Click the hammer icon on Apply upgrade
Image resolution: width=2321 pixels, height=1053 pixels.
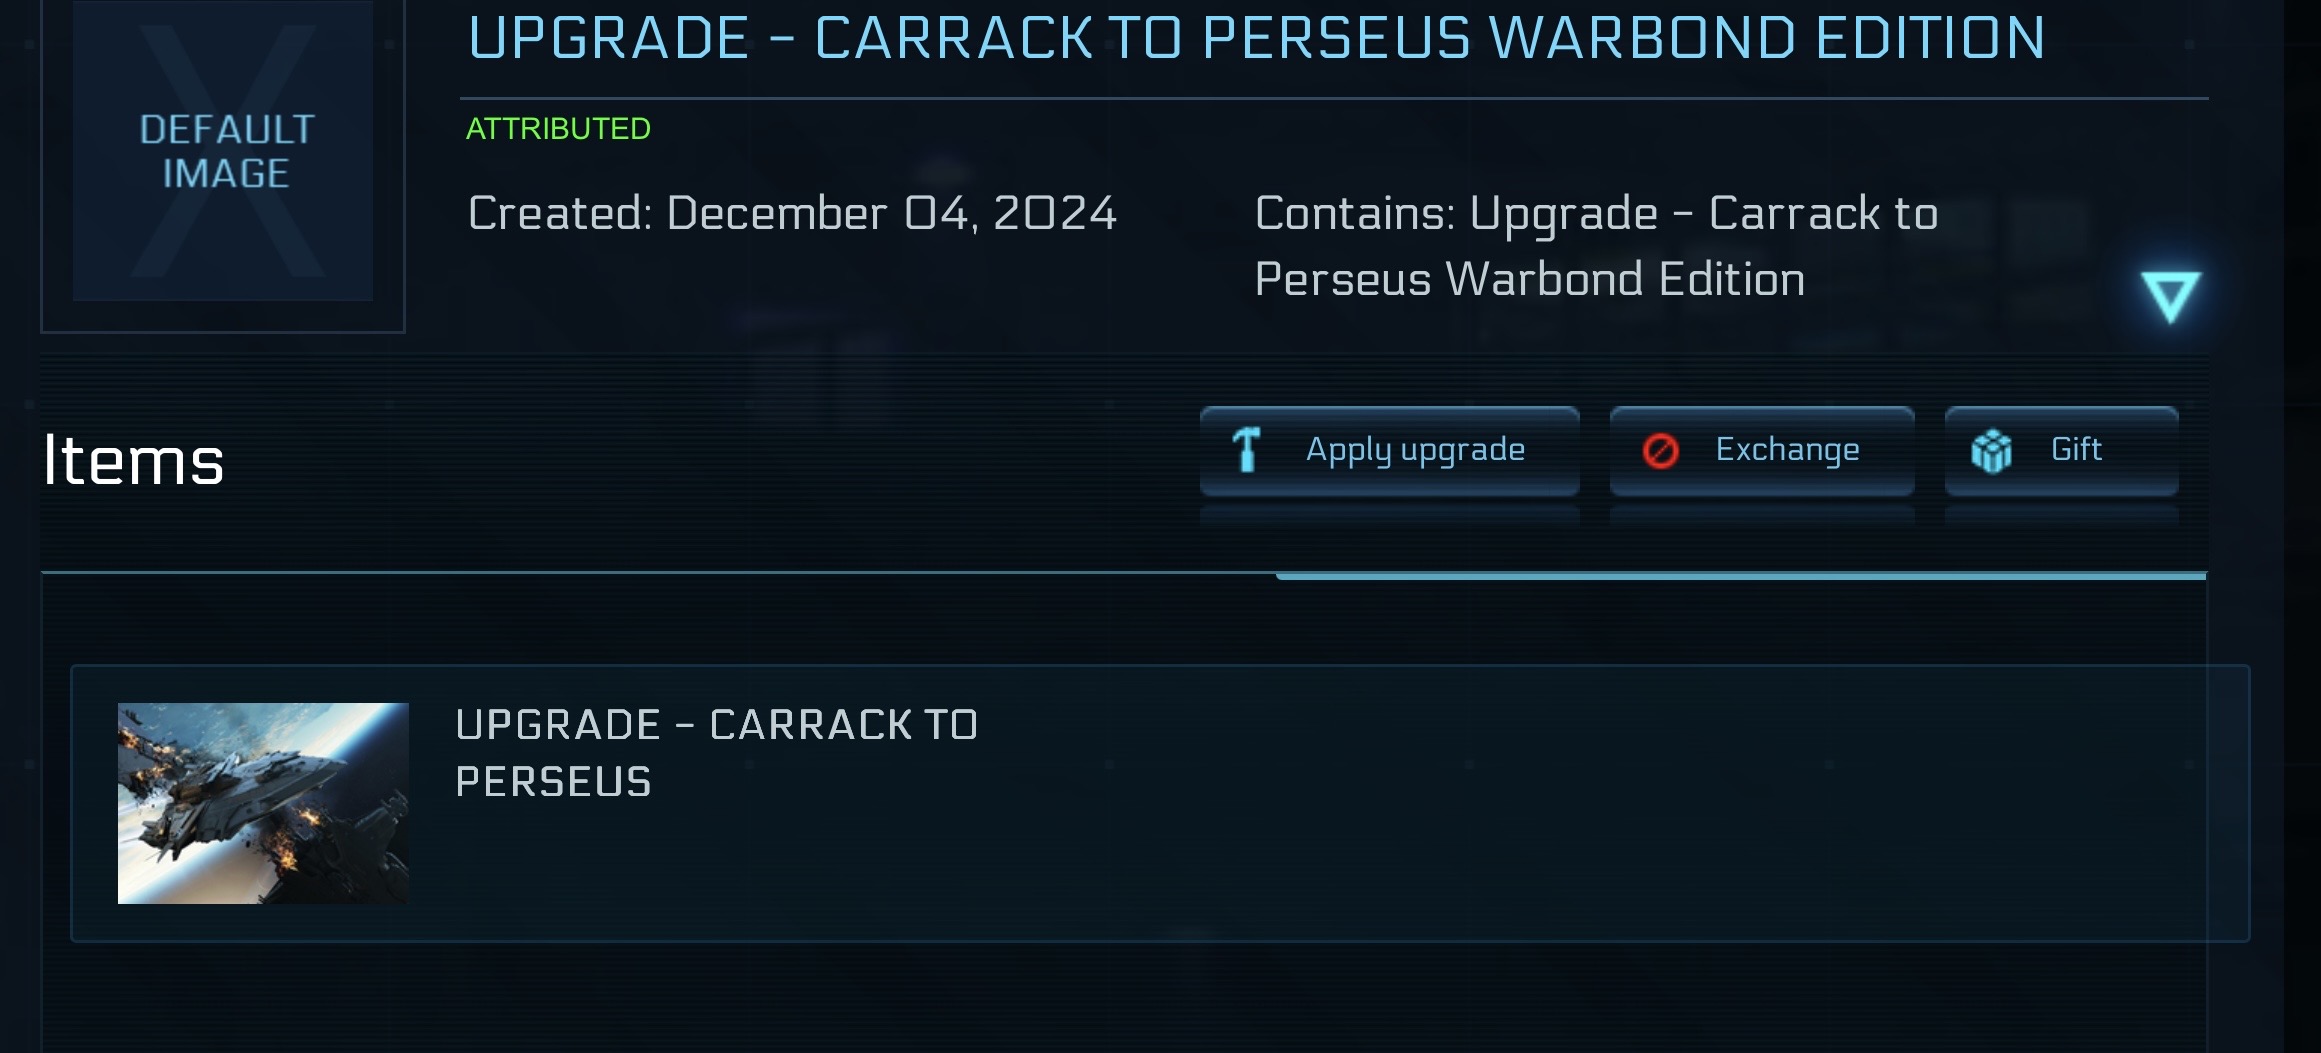click(1246, 450)
